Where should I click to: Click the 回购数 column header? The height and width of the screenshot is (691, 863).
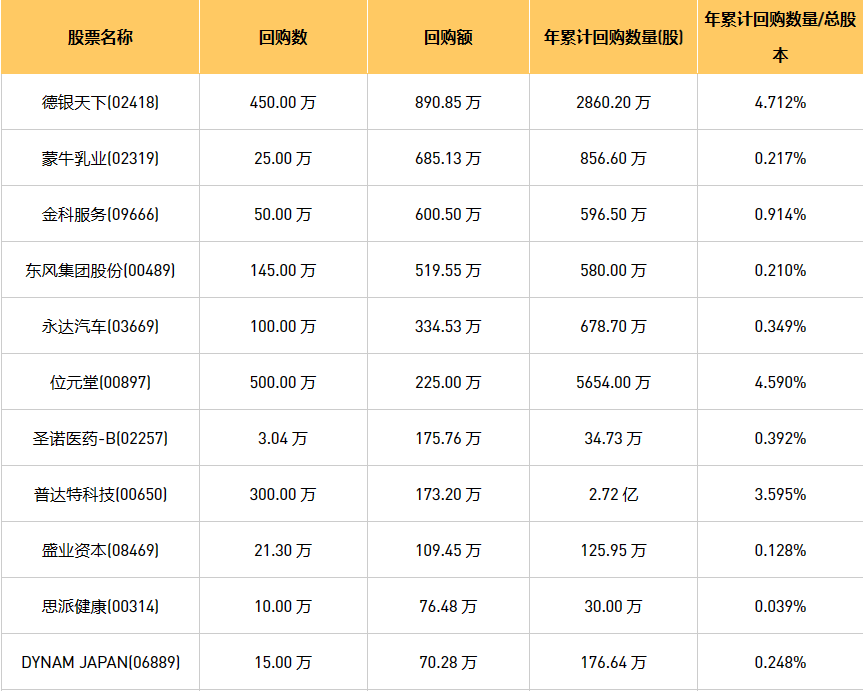point(283,38)
